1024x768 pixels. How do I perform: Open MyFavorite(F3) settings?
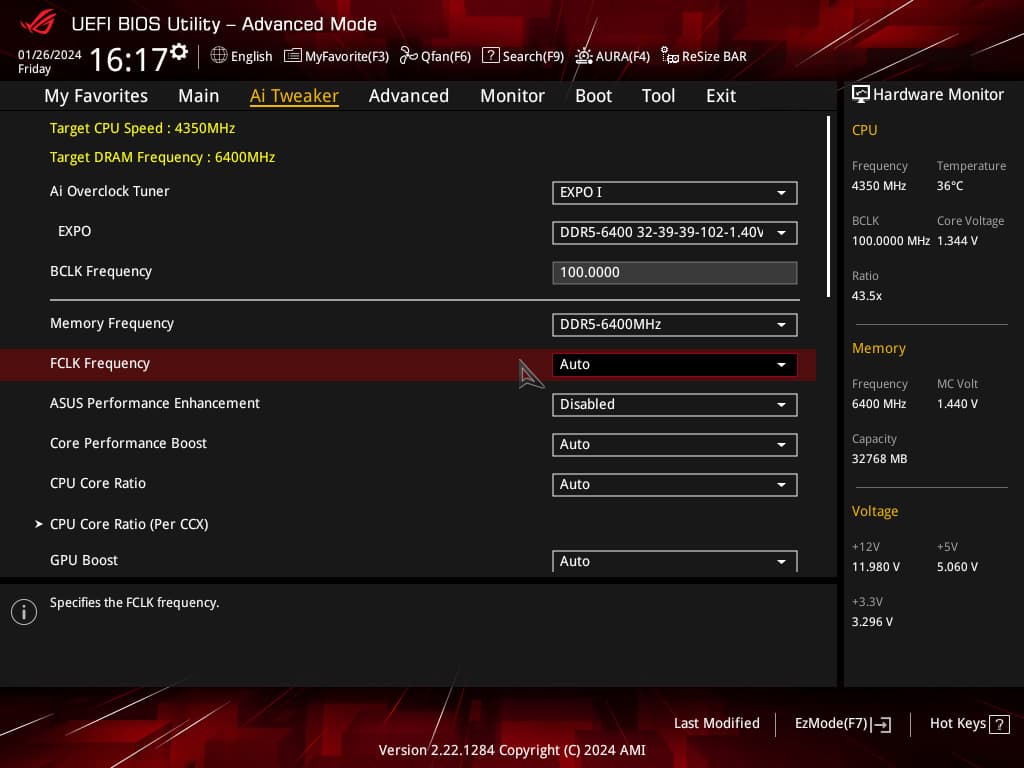tap(336, 56)
